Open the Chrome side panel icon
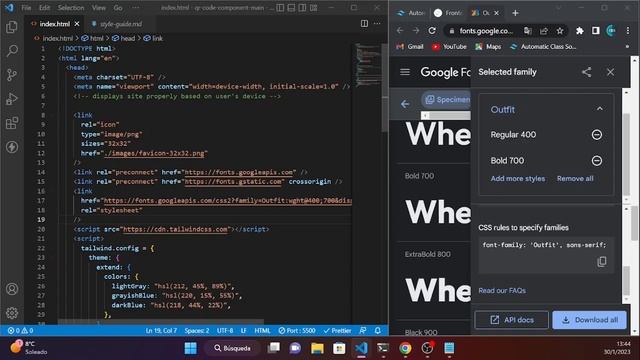Screen dimensions: 640x360 (x=596, y=31)
